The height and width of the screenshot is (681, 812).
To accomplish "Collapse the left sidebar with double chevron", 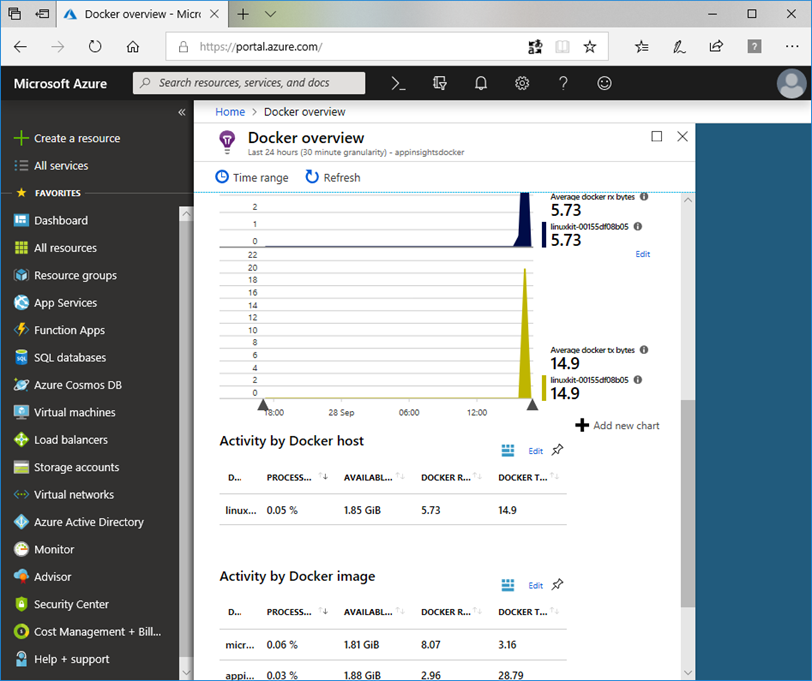I will [182, 112].
